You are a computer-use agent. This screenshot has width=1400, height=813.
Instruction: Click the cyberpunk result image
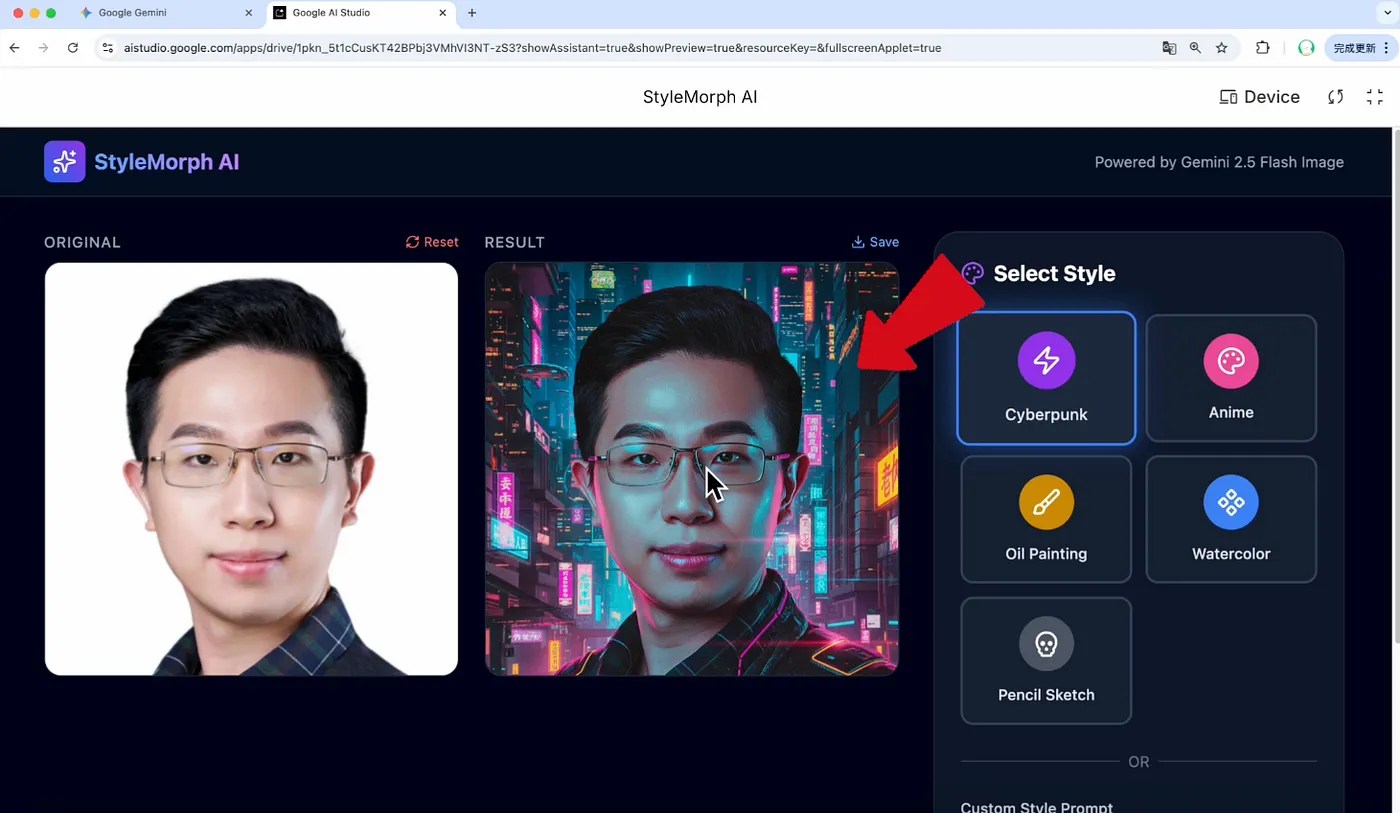click(692, 469)
